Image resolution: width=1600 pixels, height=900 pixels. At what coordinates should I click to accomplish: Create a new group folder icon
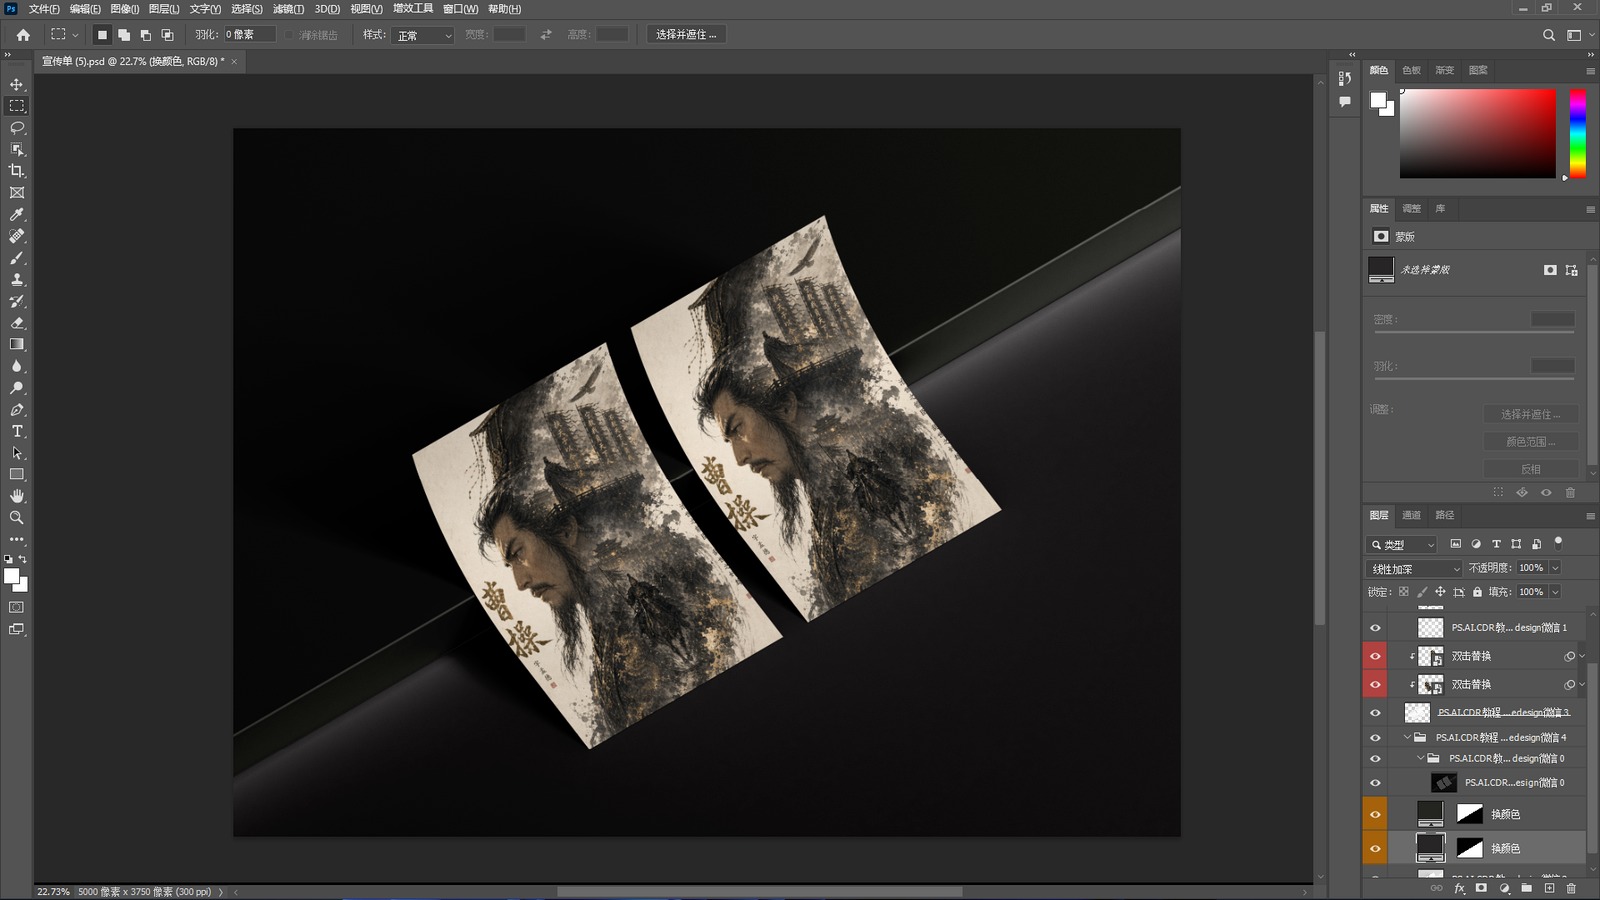[1526, 888]
